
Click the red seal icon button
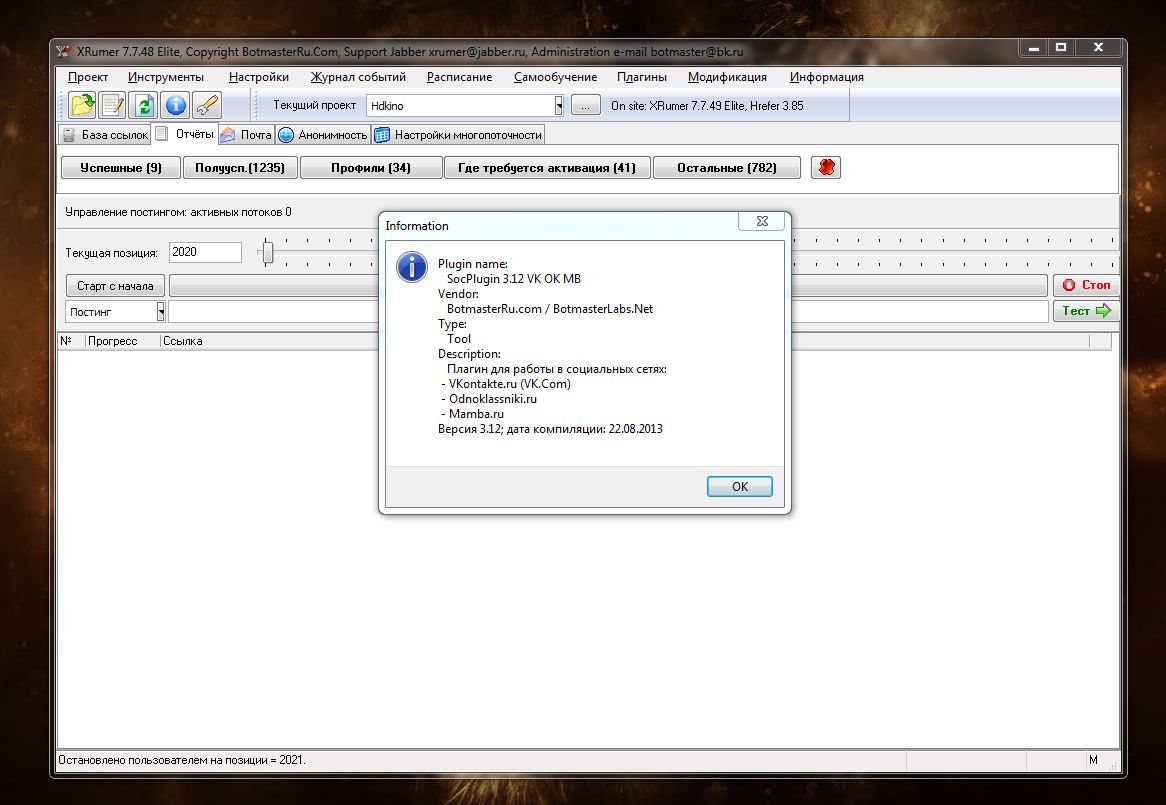[x=826, y=167]
